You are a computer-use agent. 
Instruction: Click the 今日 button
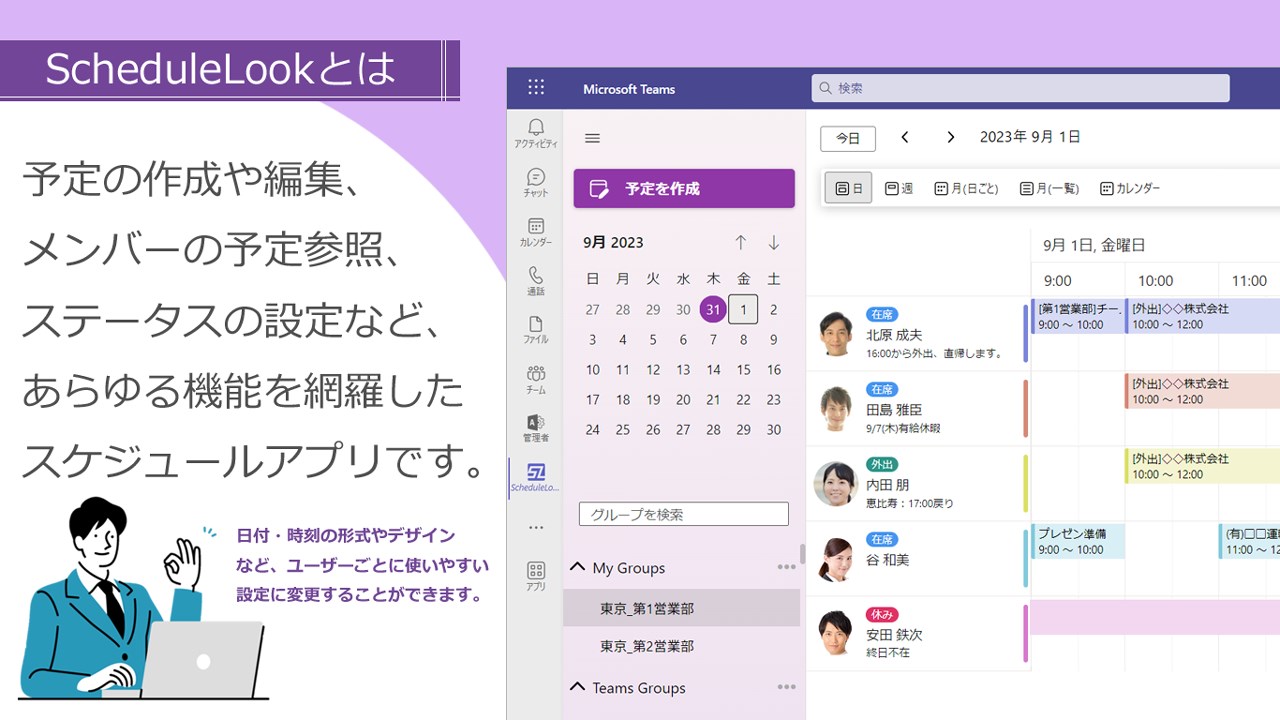848,139
